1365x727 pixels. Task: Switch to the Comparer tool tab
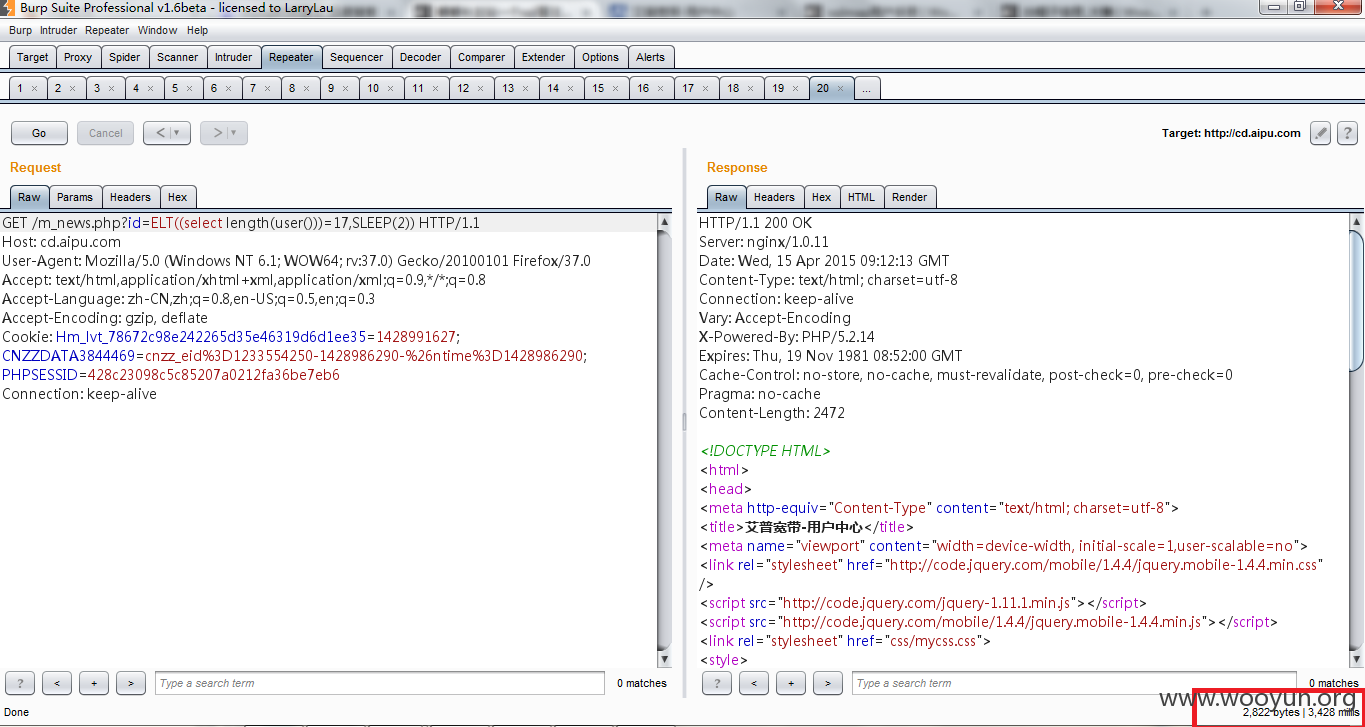pyautogui.click(x=482, y=57)
